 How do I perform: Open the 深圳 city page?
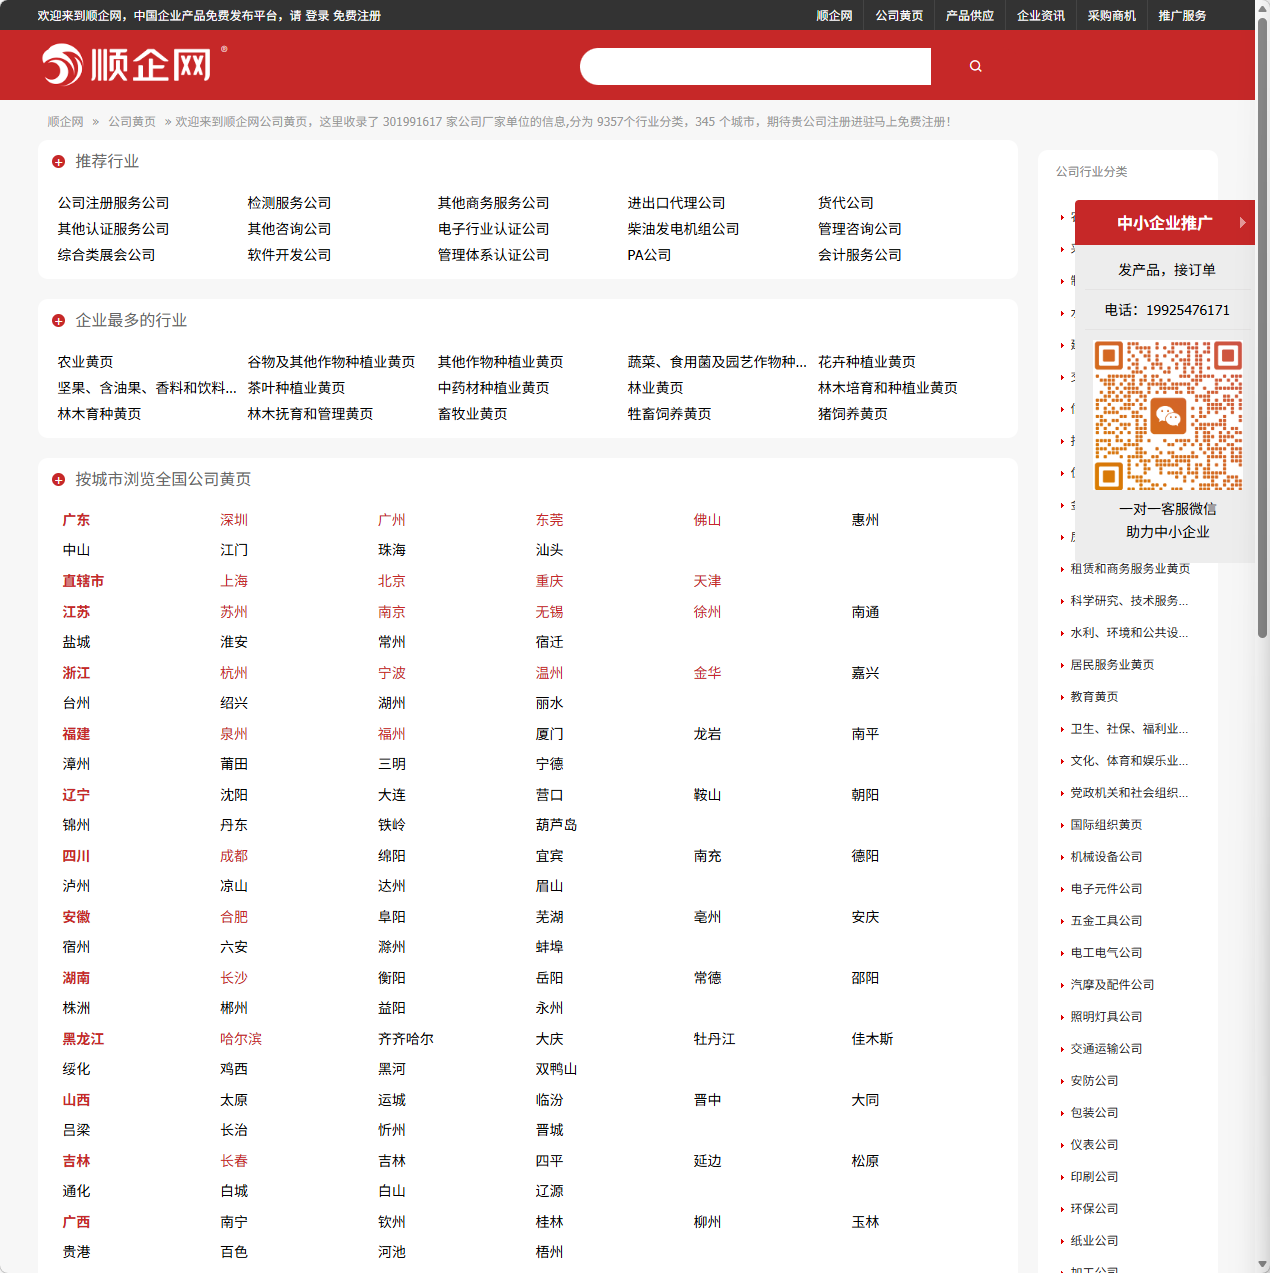point(234,520)
